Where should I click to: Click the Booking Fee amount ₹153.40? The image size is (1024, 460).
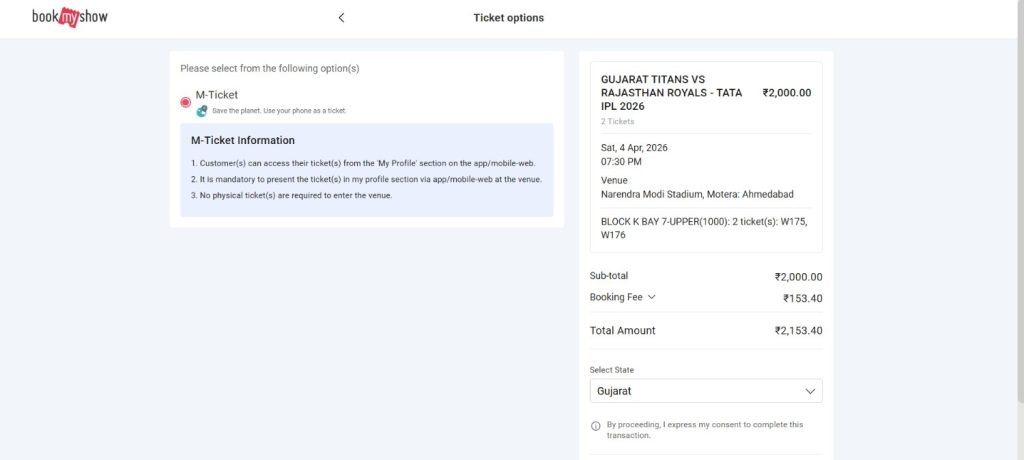click(x=803, y=299)
